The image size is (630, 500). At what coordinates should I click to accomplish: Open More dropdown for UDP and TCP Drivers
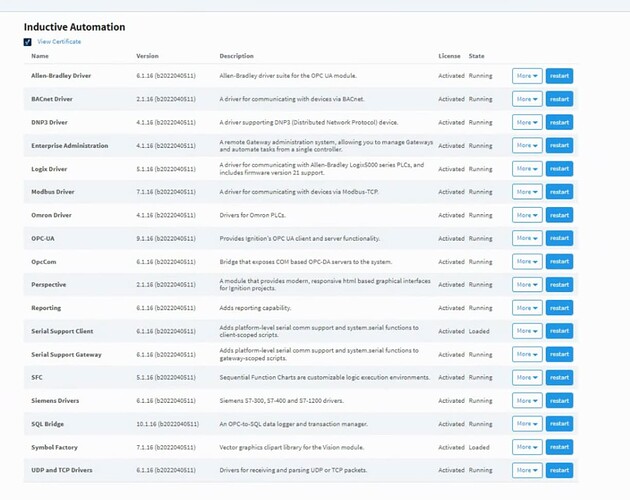click(x=527, y=470)
